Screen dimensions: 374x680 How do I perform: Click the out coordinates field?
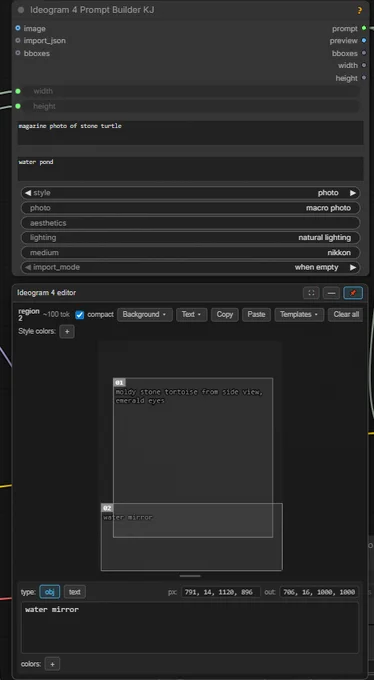pos(319,592)
